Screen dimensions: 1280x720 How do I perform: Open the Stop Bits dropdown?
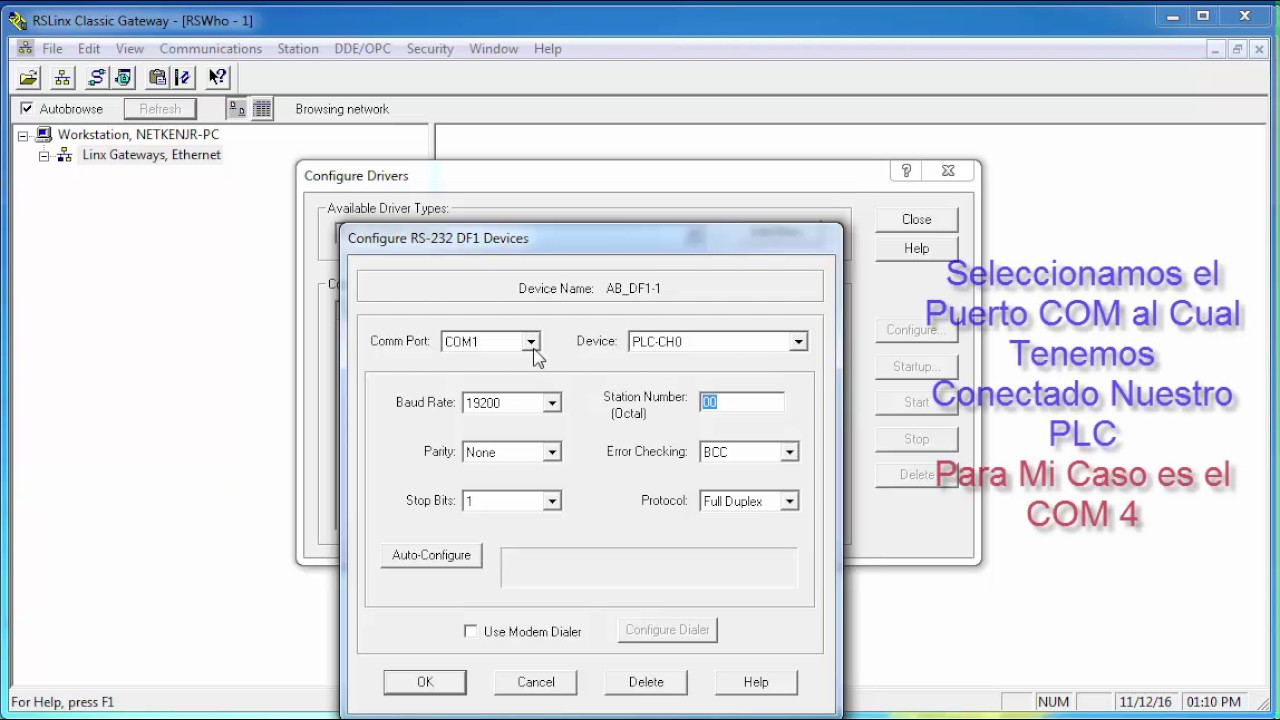[x=551, y=501]
